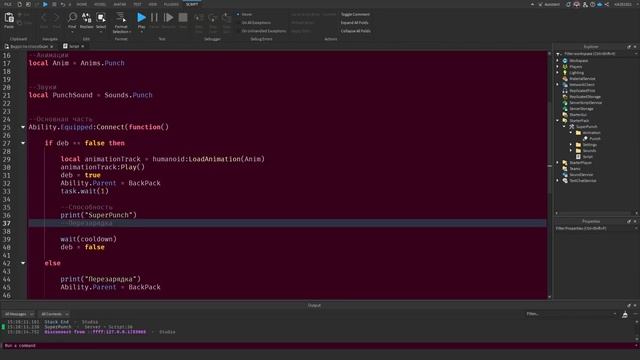Click the Format Selection icon
Viewport: 640px width, 360px height.
pyautogui.click(x=121, y=17)
